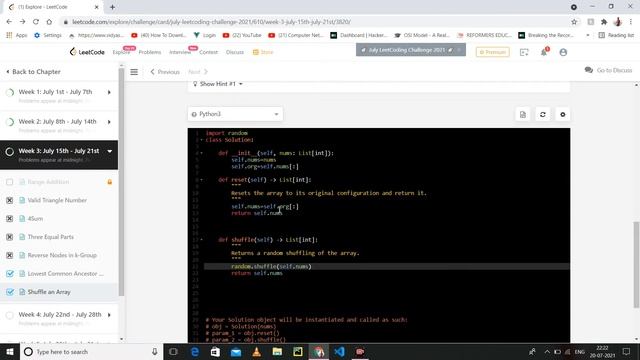Image resolution: width=640 pixels, height=360 pixels.
Task: Open the playground icon in header
Action: click(524, 52)
